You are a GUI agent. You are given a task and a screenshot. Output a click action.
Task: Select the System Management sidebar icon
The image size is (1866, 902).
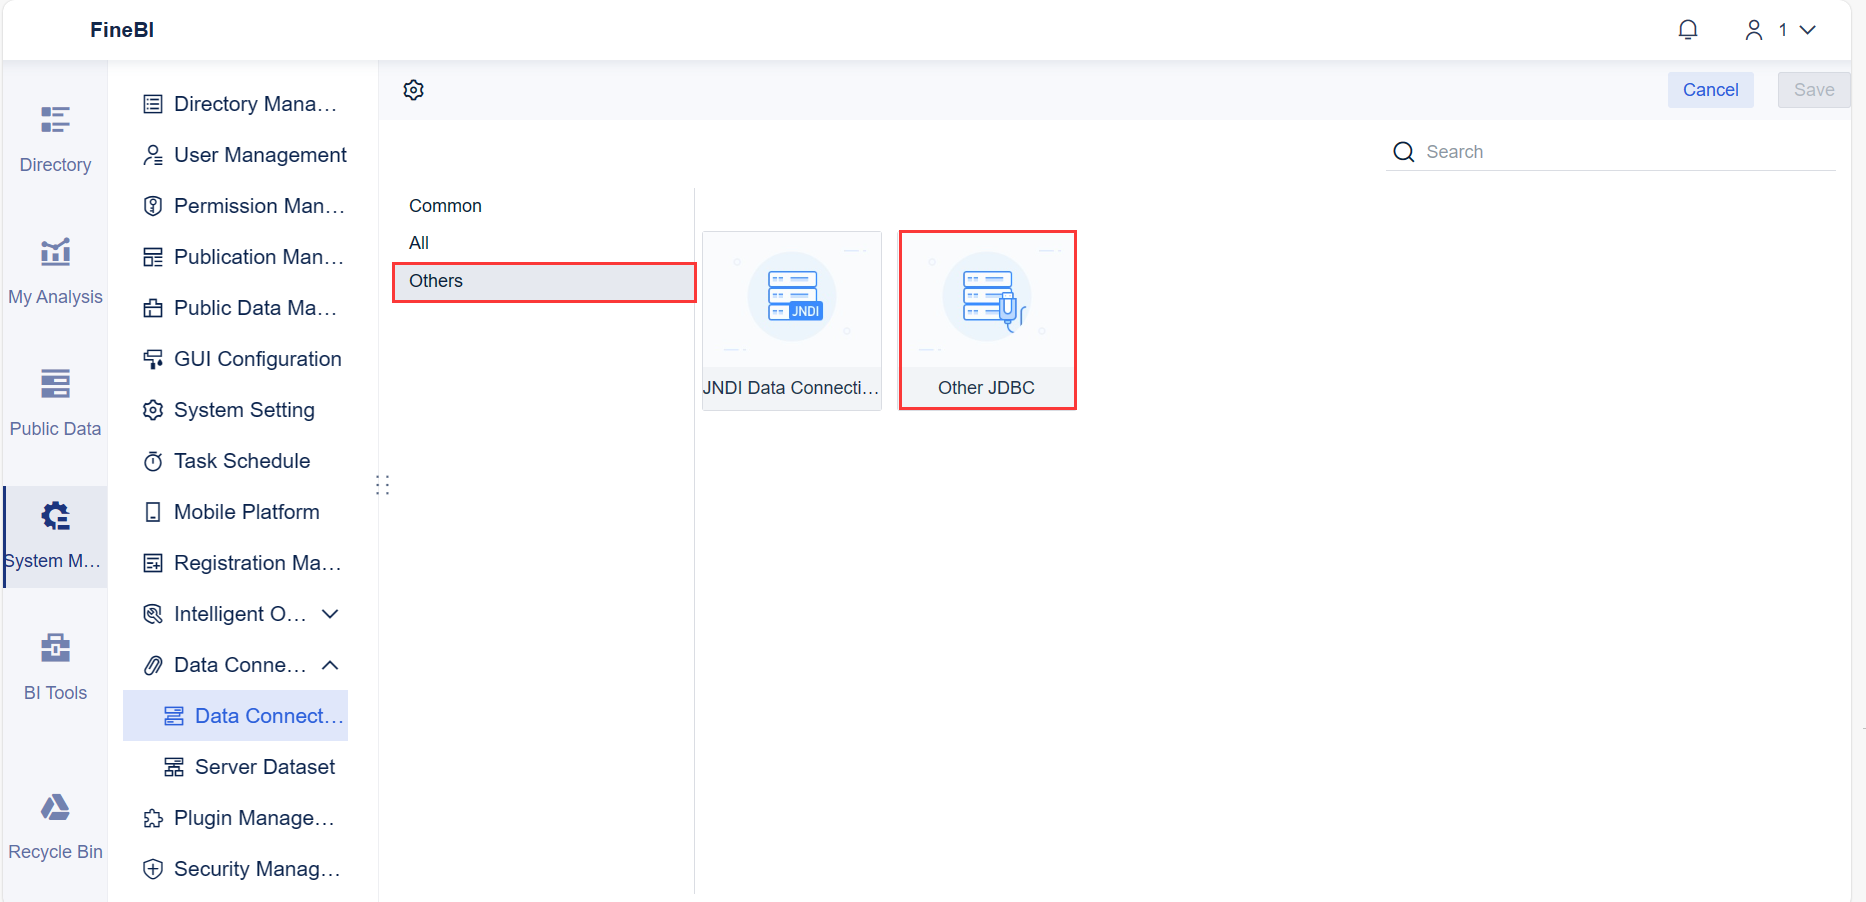(x=54, y=530)
